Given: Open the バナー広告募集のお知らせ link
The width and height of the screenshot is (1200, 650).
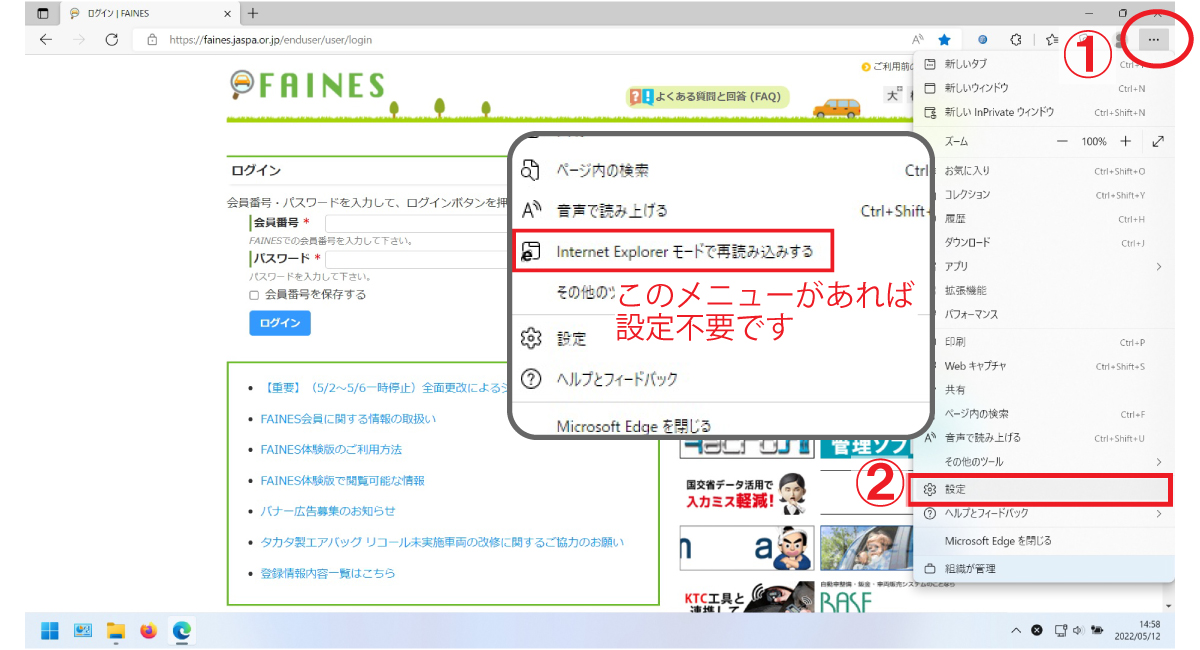Looking at the screenshot, I should pyautogui.click(x=328, y=512).
